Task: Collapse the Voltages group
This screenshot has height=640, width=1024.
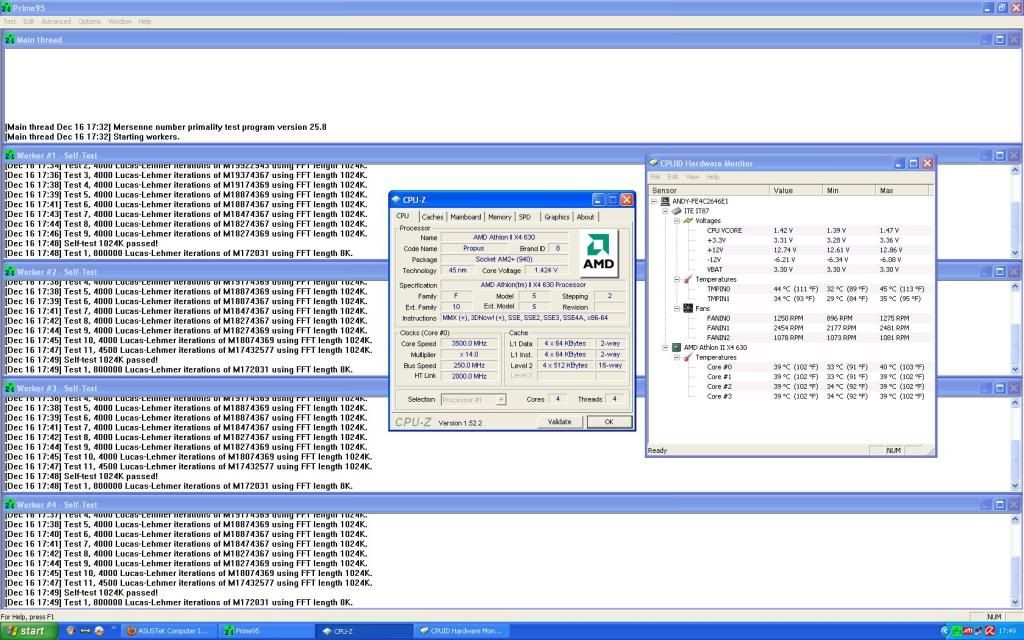Action: click(x=677, y=221)
